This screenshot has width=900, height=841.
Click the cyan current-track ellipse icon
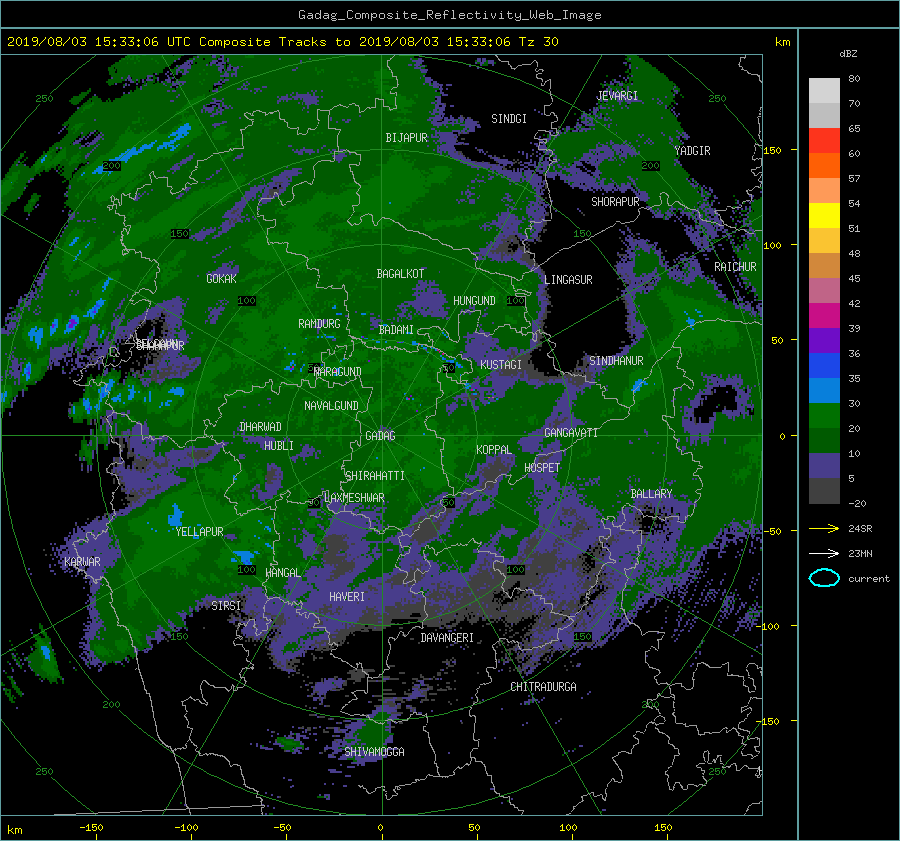pos(824,578)
